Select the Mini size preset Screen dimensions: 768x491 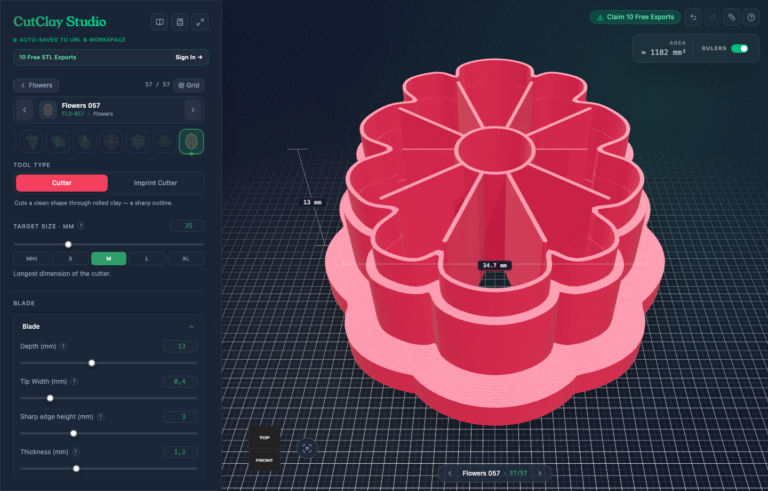point(31,259)
